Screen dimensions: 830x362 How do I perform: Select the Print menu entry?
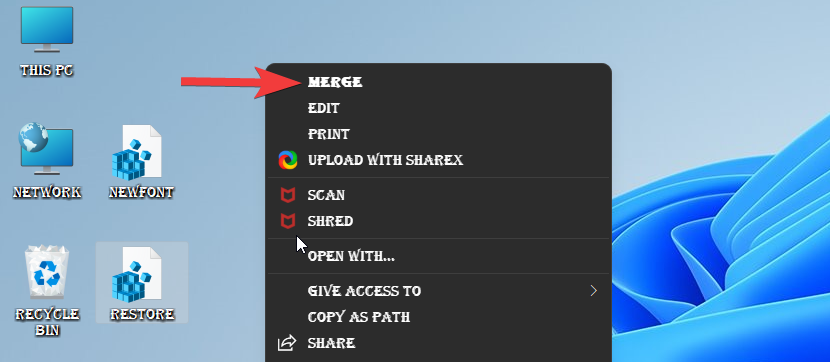[328, 134]
